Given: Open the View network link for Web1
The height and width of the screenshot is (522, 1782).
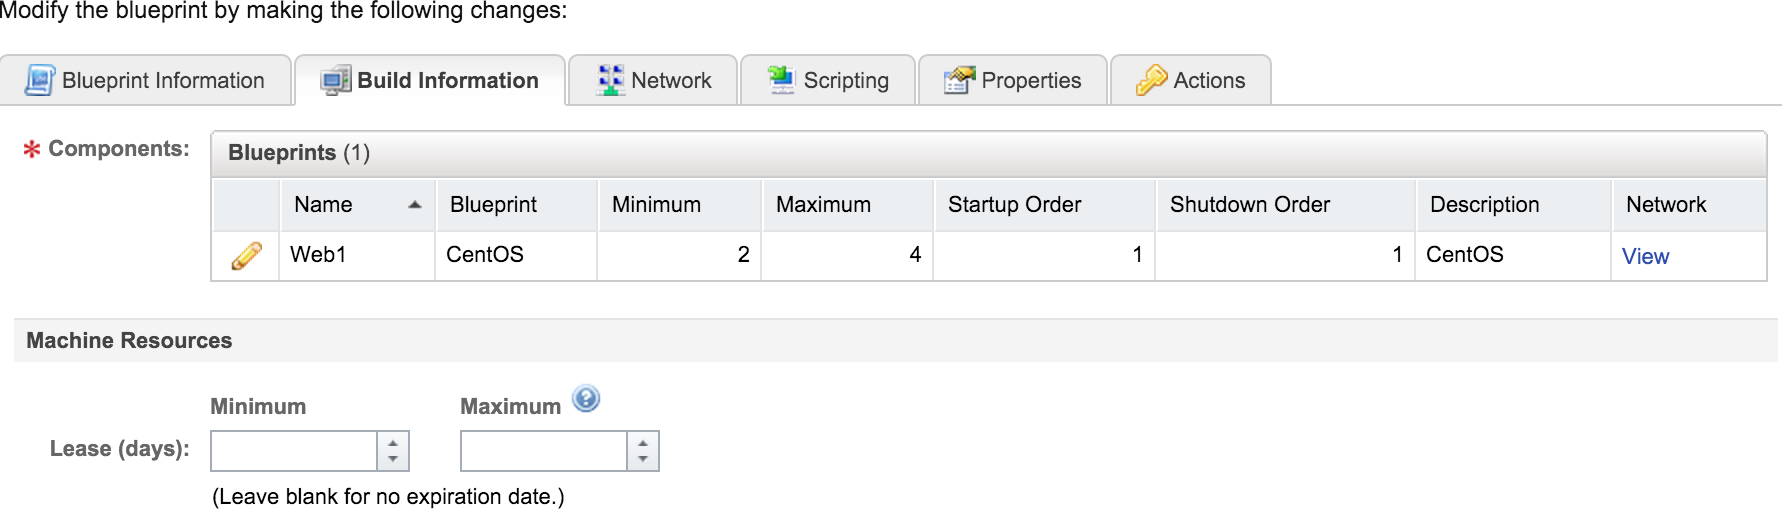Looking at the screenshot, I should coord(1645,256).
